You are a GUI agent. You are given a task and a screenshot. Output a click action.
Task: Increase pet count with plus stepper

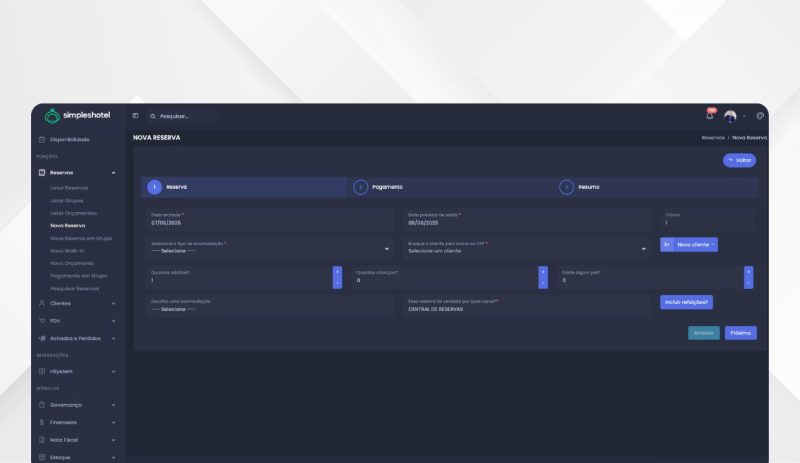748,271
